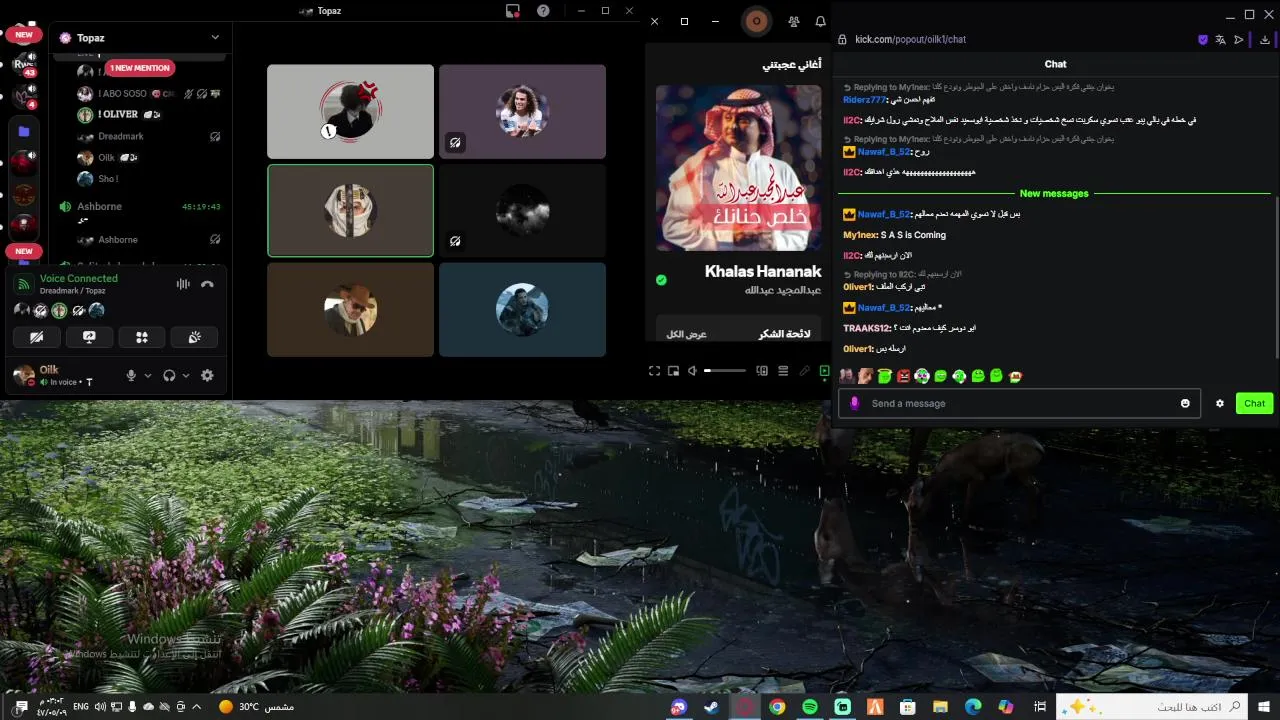Toggle Spotify now playing view icon
The image size is (1280, 720).
(824, 371)
